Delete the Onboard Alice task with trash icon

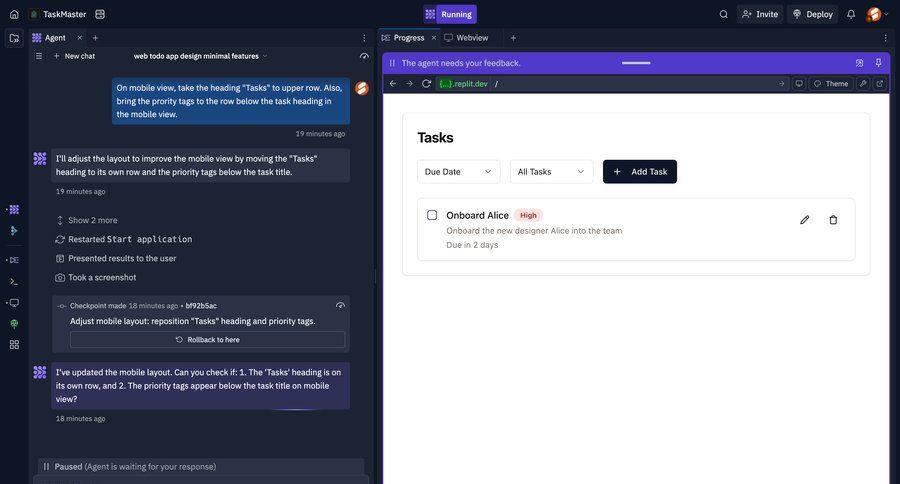(833, 220)
